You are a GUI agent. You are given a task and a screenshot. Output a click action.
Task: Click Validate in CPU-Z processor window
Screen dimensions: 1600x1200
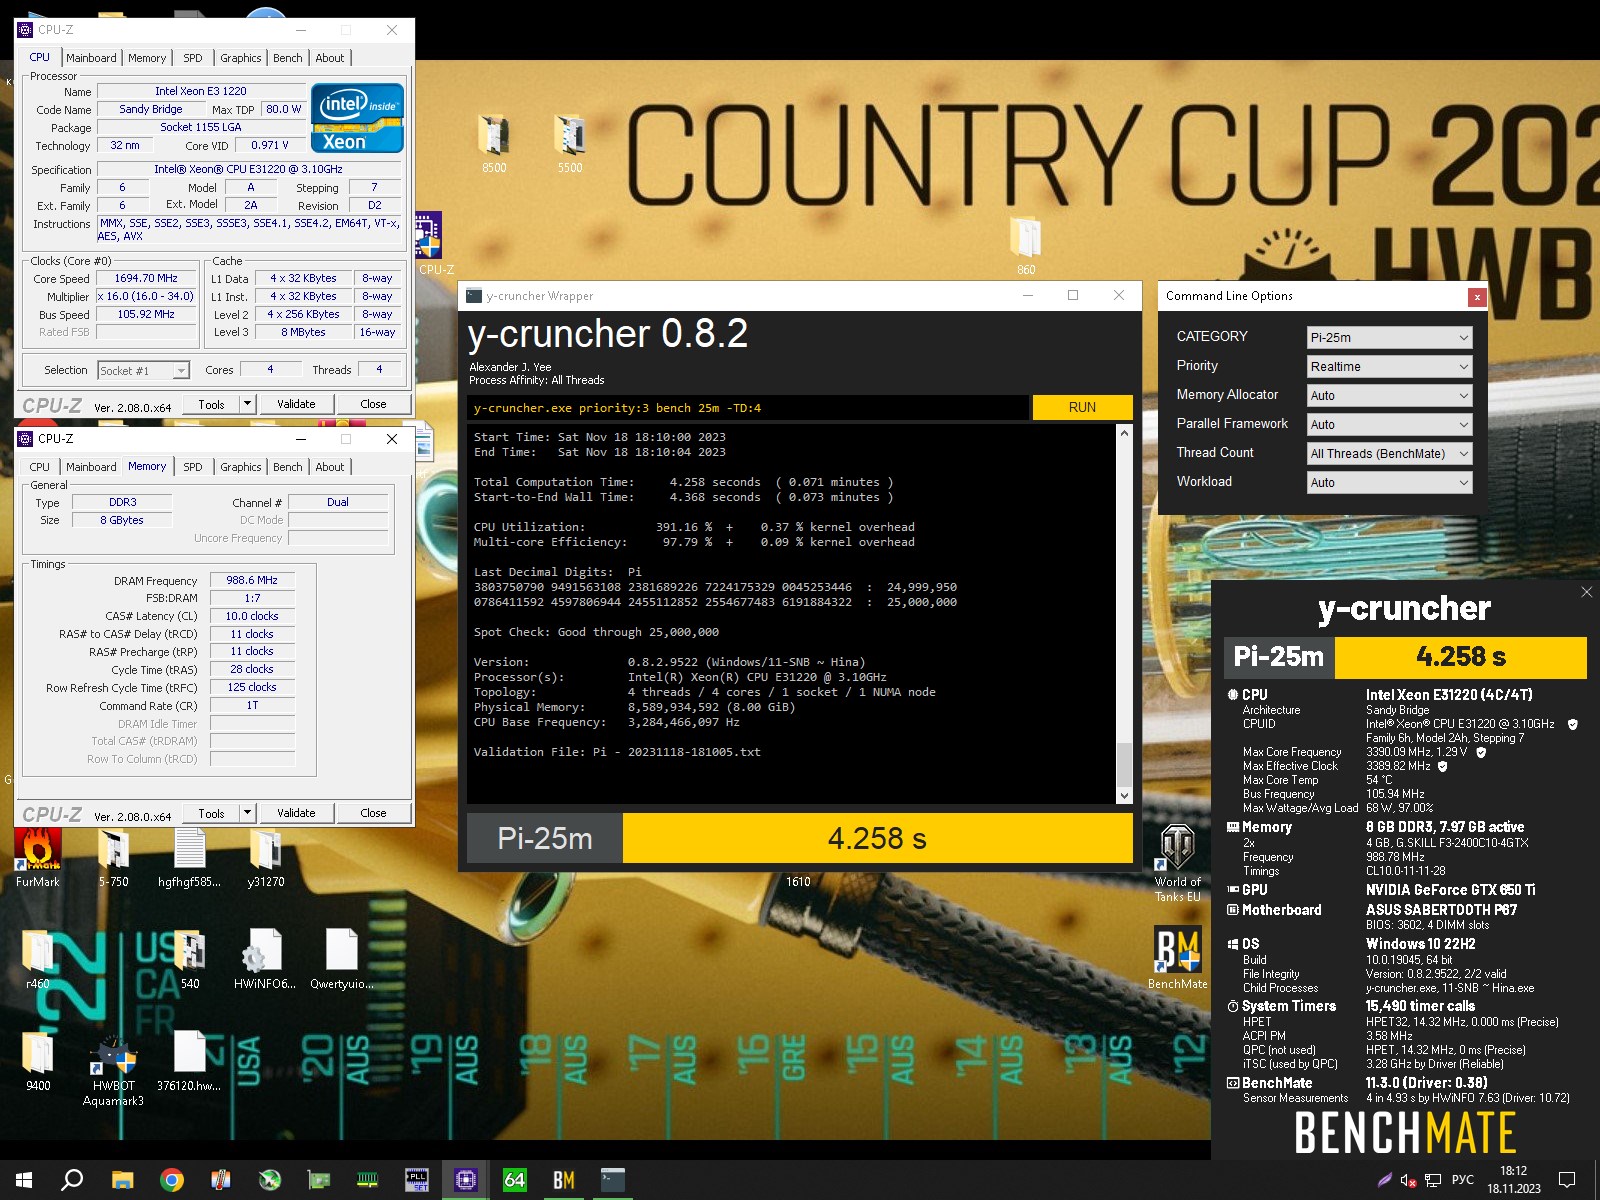click(296, 404)
